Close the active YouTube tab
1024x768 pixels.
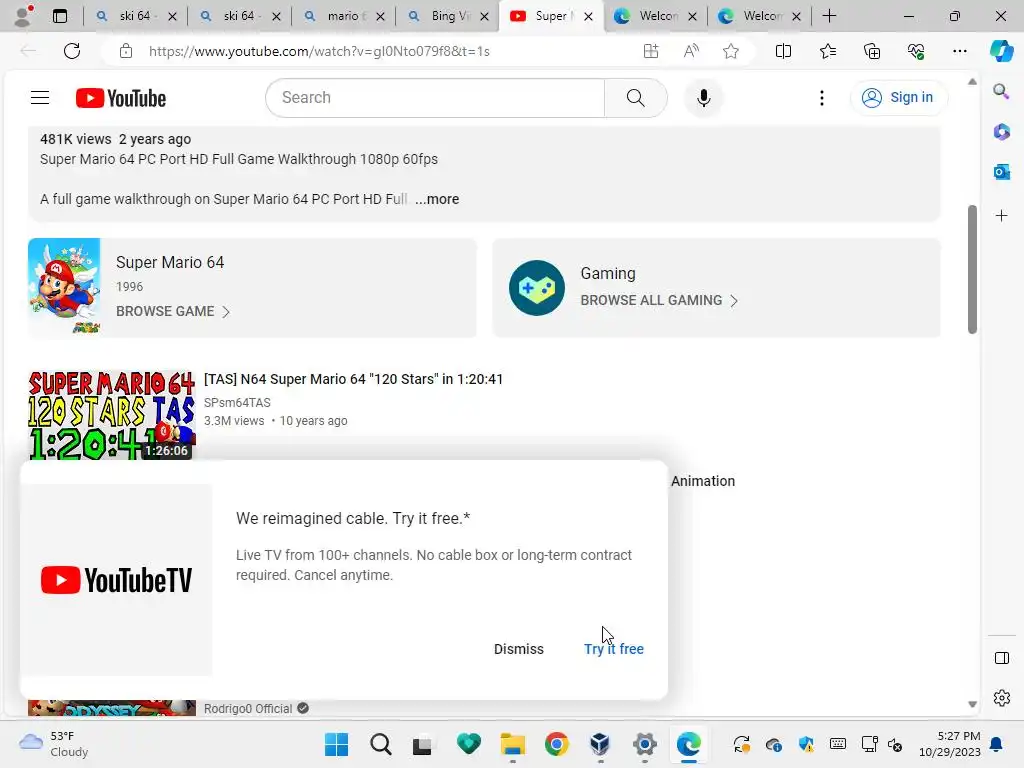tap(588, 16)
